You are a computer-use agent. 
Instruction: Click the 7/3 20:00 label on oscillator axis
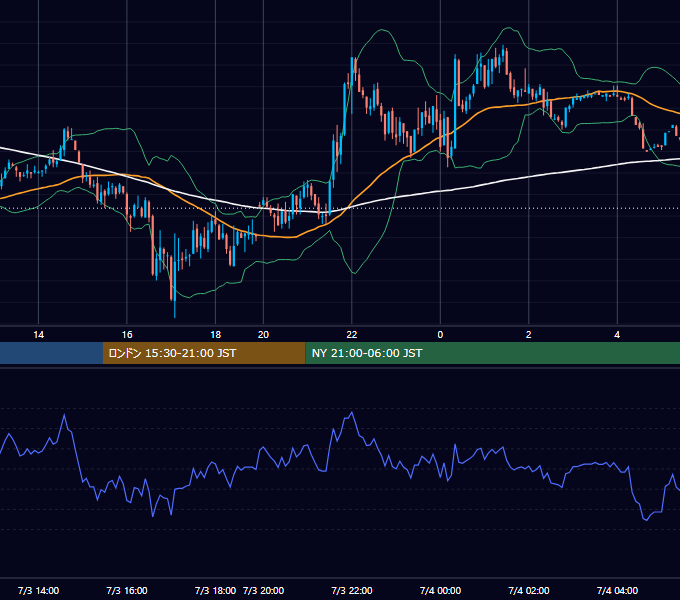[x=263, y=590]
